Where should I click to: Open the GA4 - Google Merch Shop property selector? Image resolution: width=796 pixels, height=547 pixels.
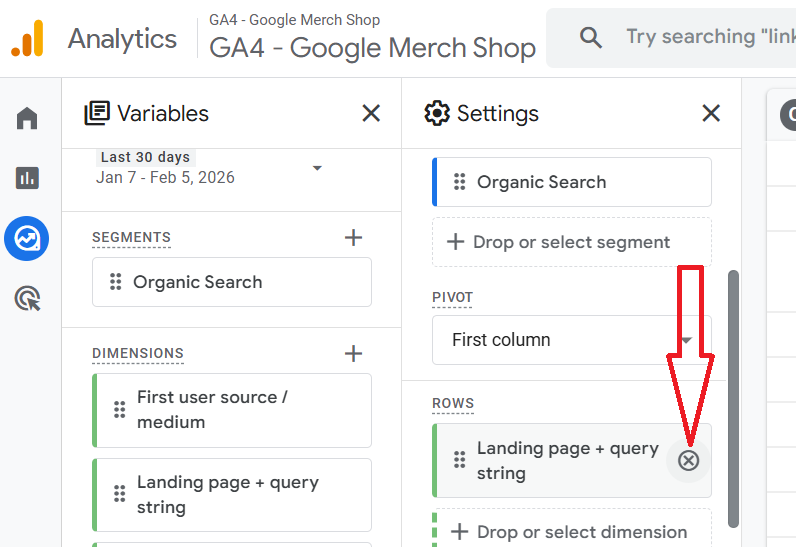point(372,48)
